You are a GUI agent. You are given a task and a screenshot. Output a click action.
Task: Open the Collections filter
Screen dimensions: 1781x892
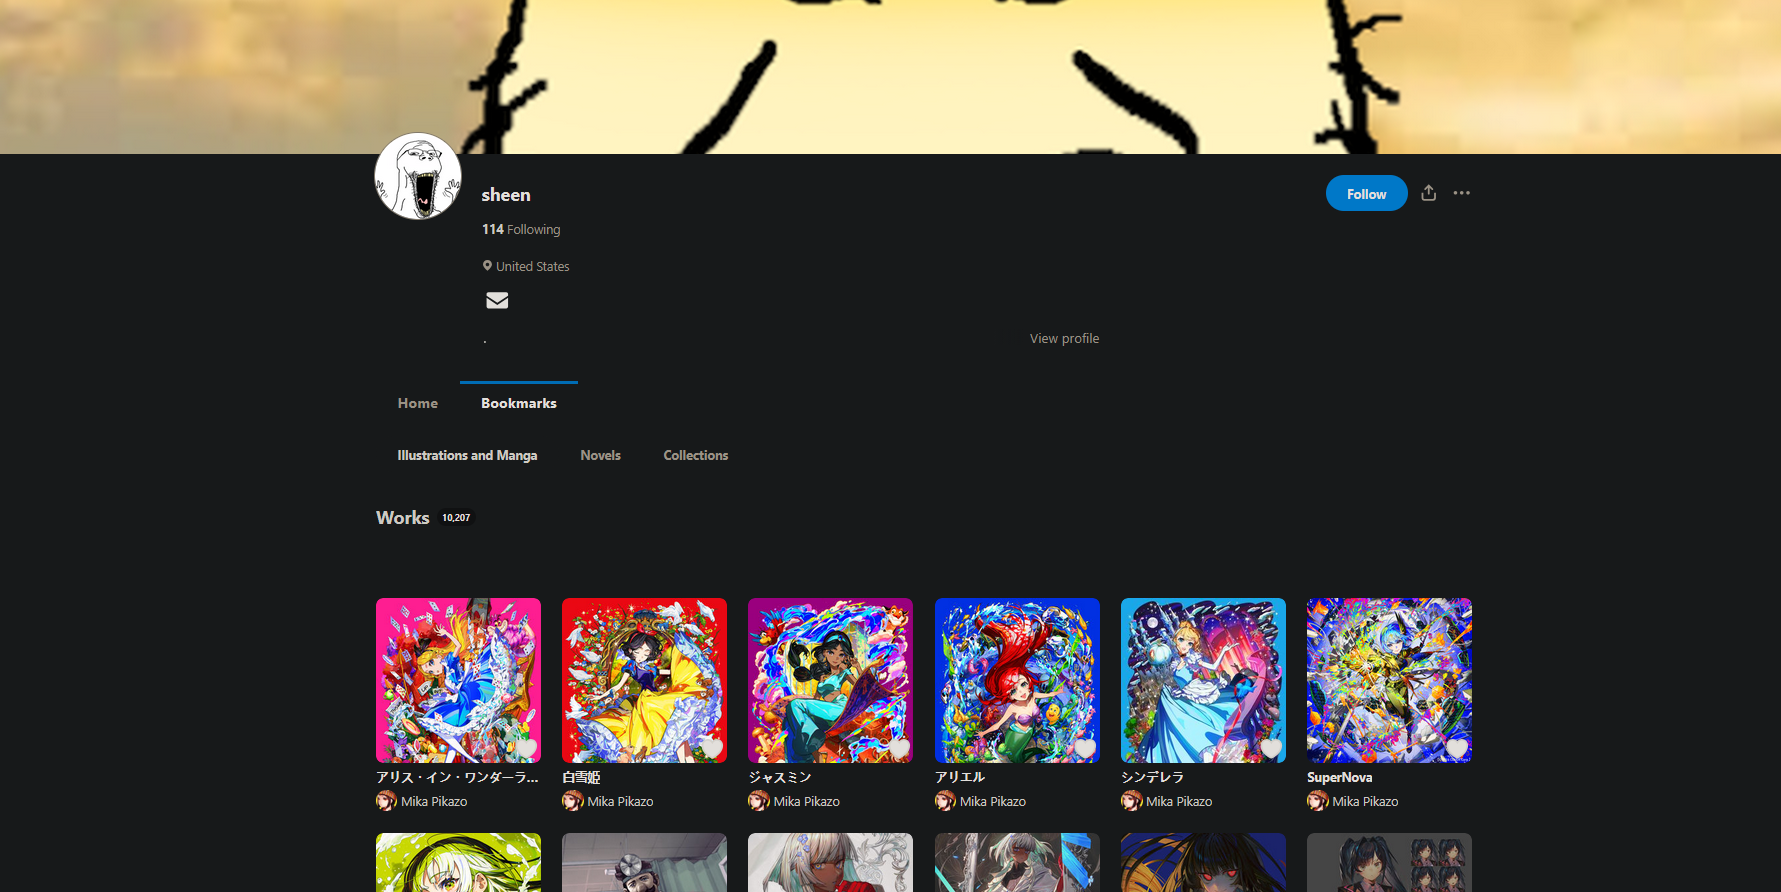(695, 455)
